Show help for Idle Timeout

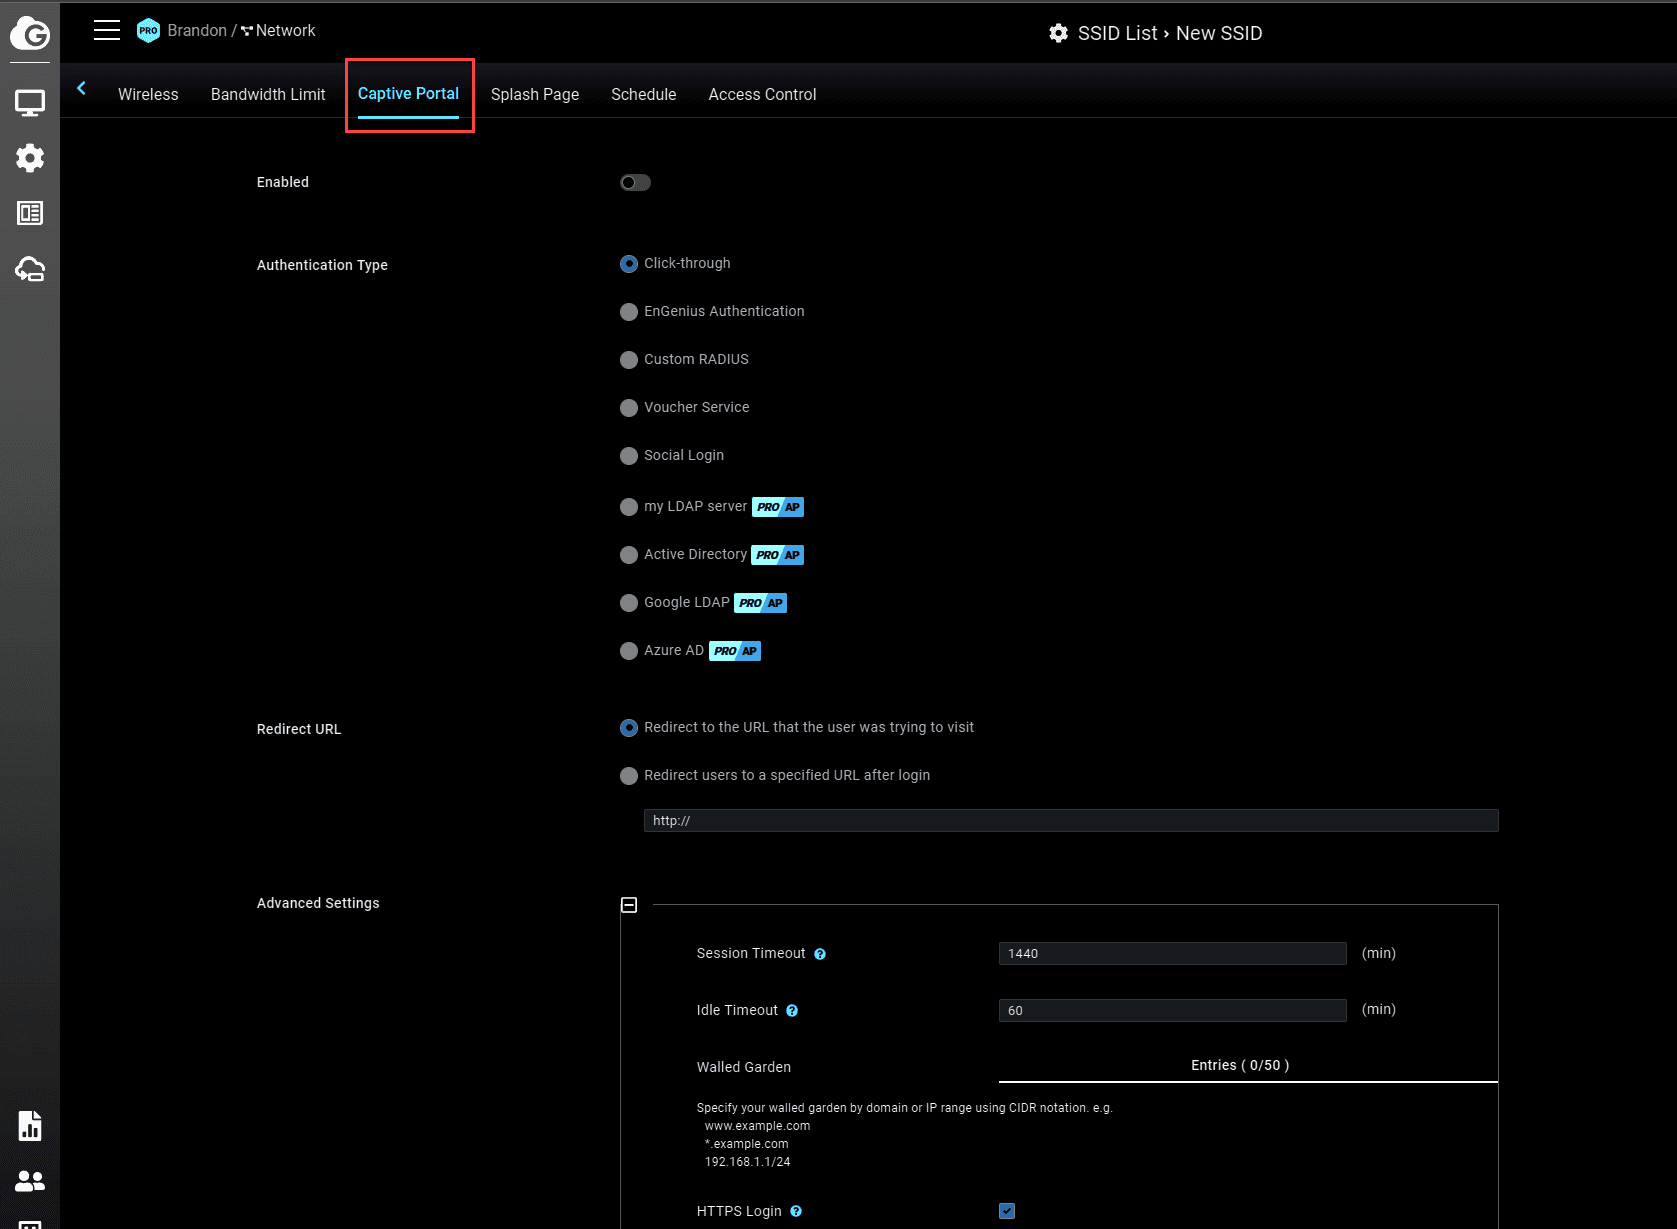(792, 1011)
